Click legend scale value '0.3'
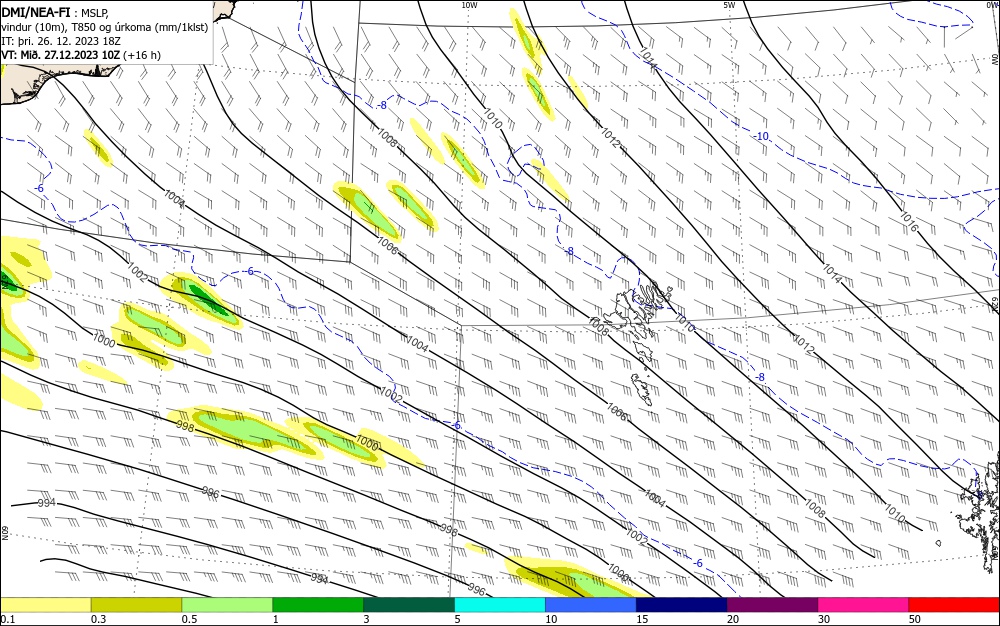The height and width of the screenshot is (626, 1000). [98, 619]
